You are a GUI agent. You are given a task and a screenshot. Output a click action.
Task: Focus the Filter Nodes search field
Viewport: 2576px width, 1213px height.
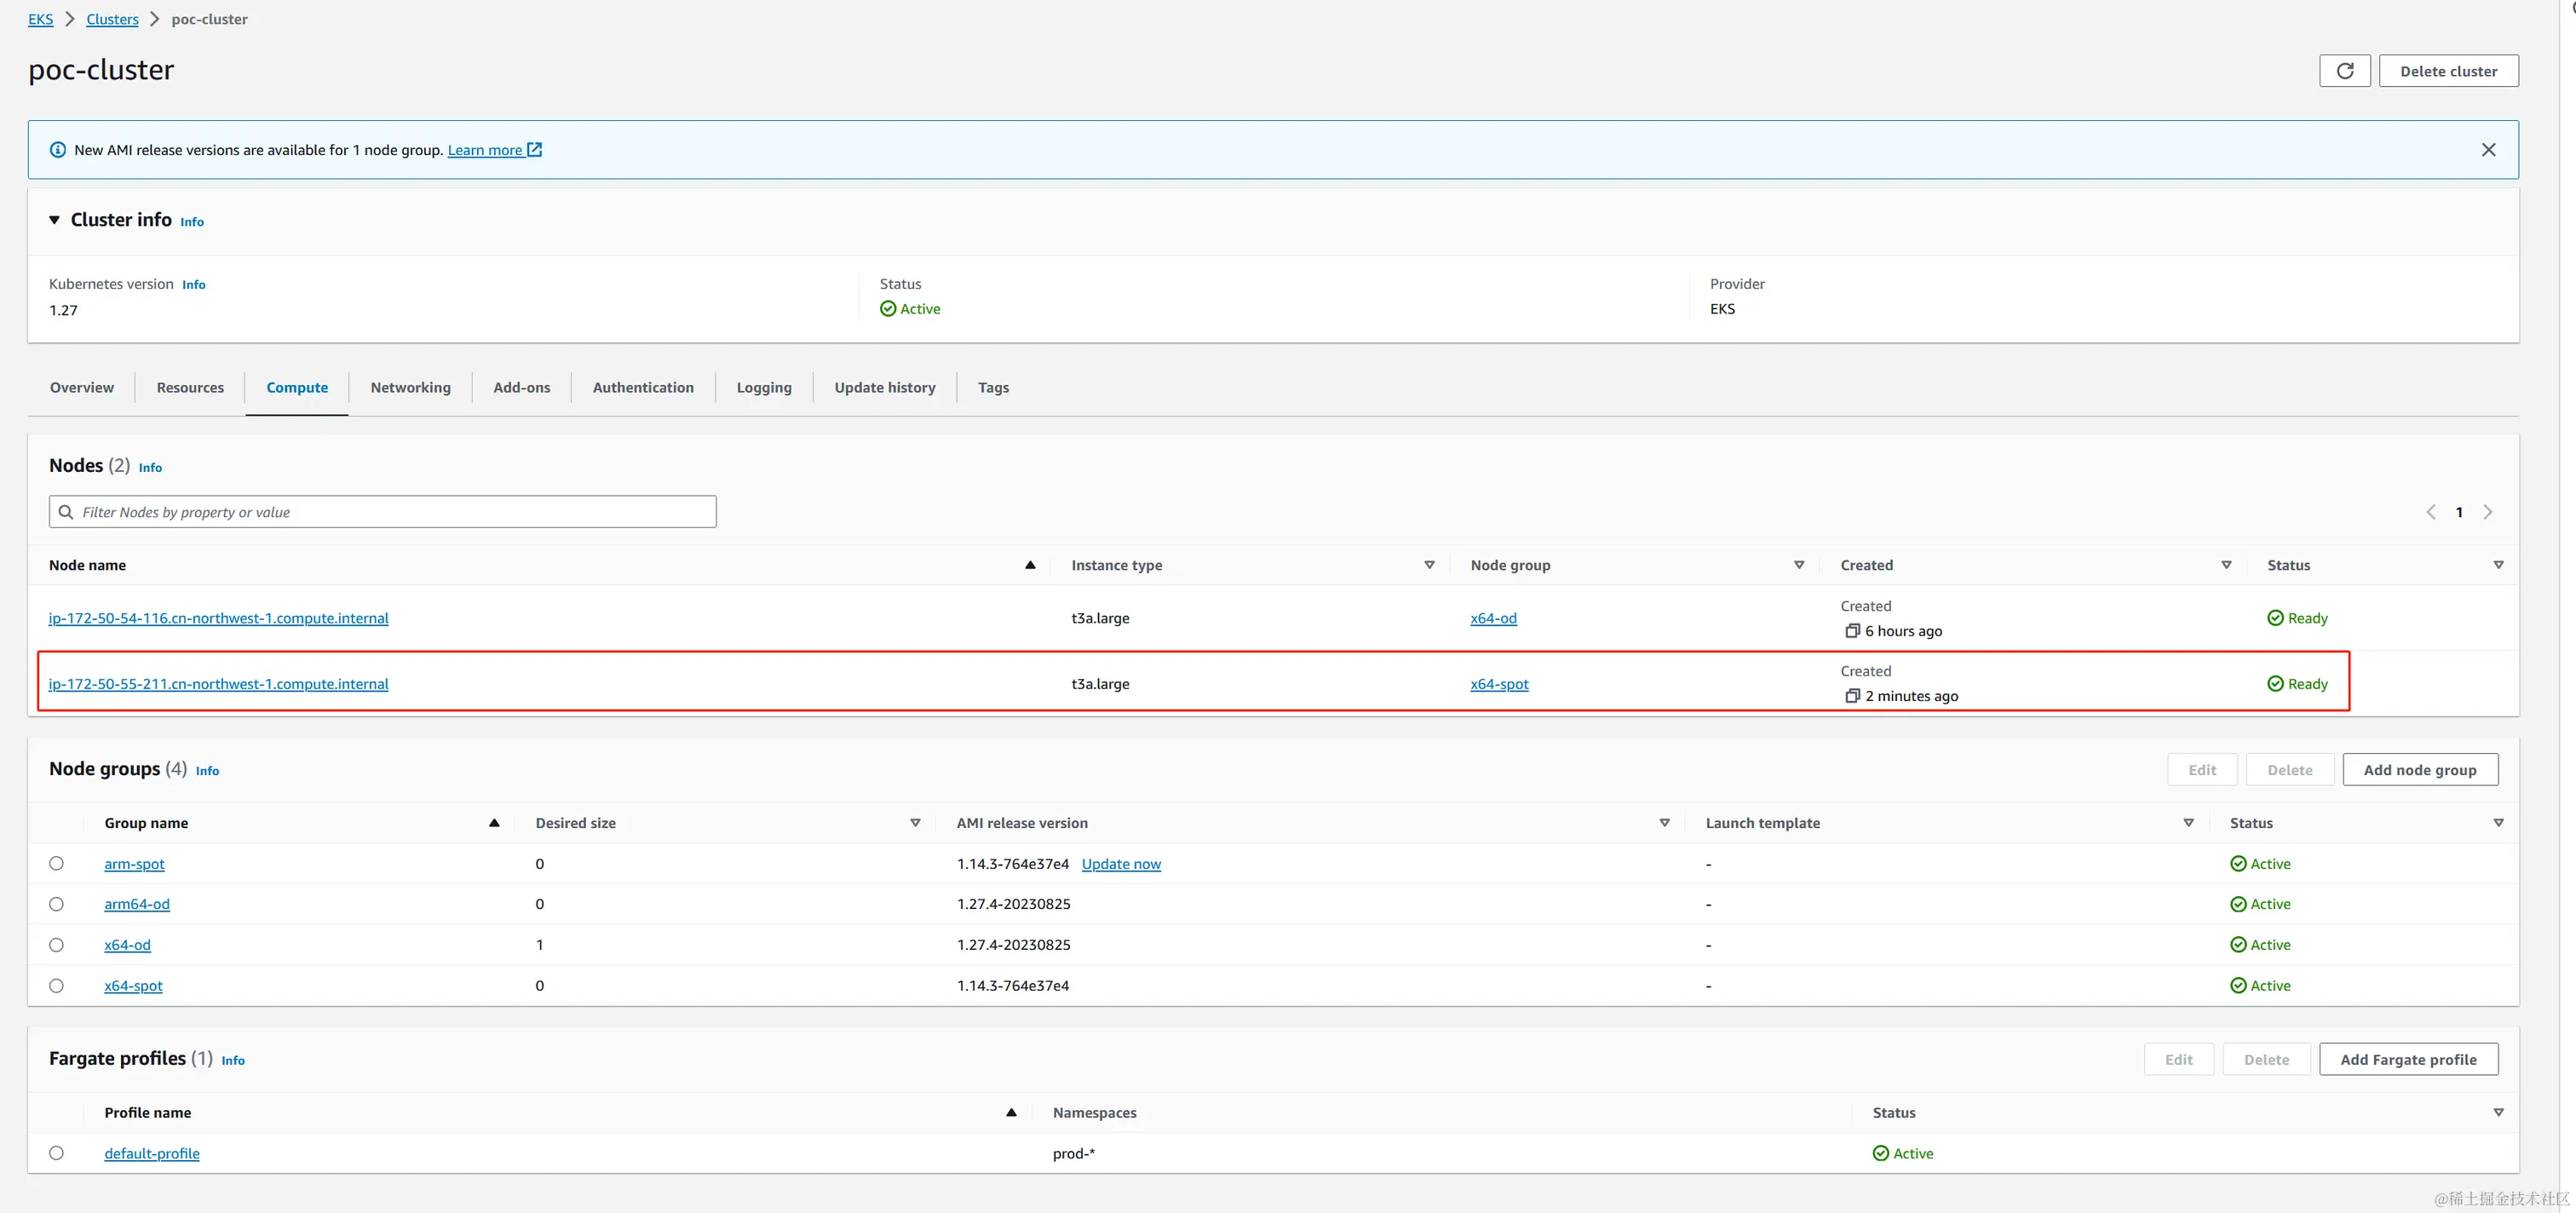pos(383,512)
